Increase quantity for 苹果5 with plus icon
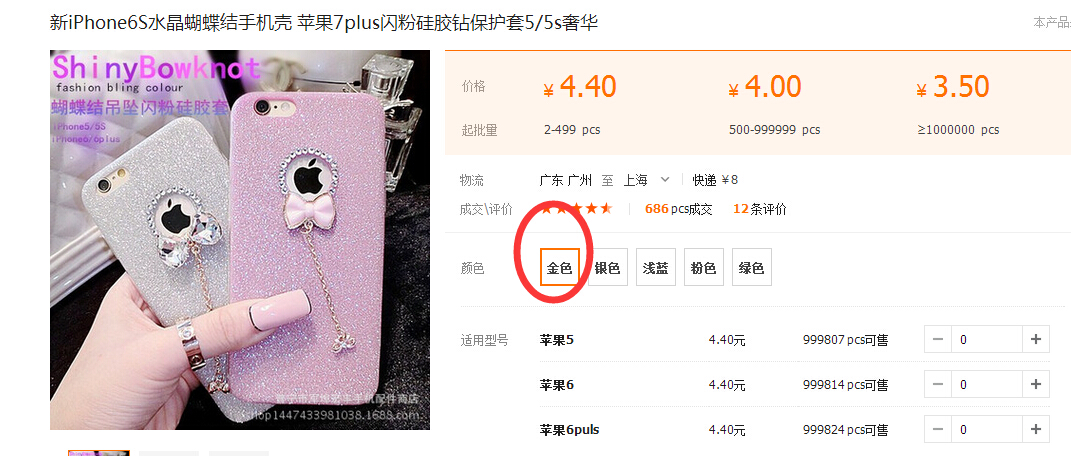This screenshot has width=1071, height=456. coord(1035,339)
